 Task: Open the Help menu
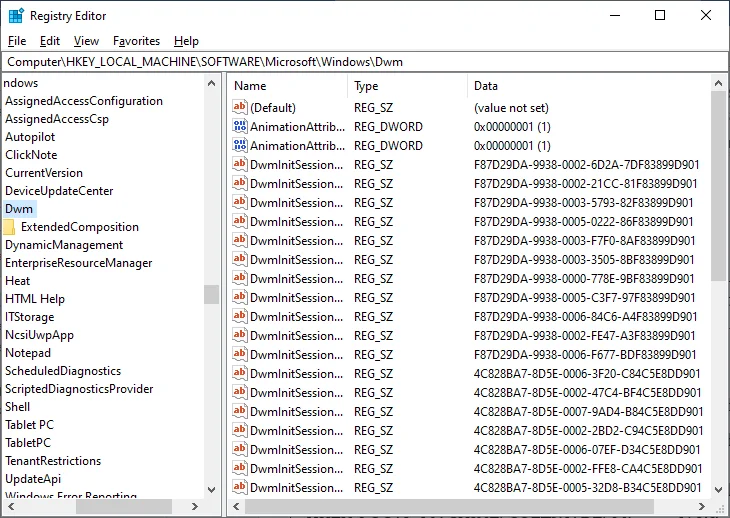[186, 41]
